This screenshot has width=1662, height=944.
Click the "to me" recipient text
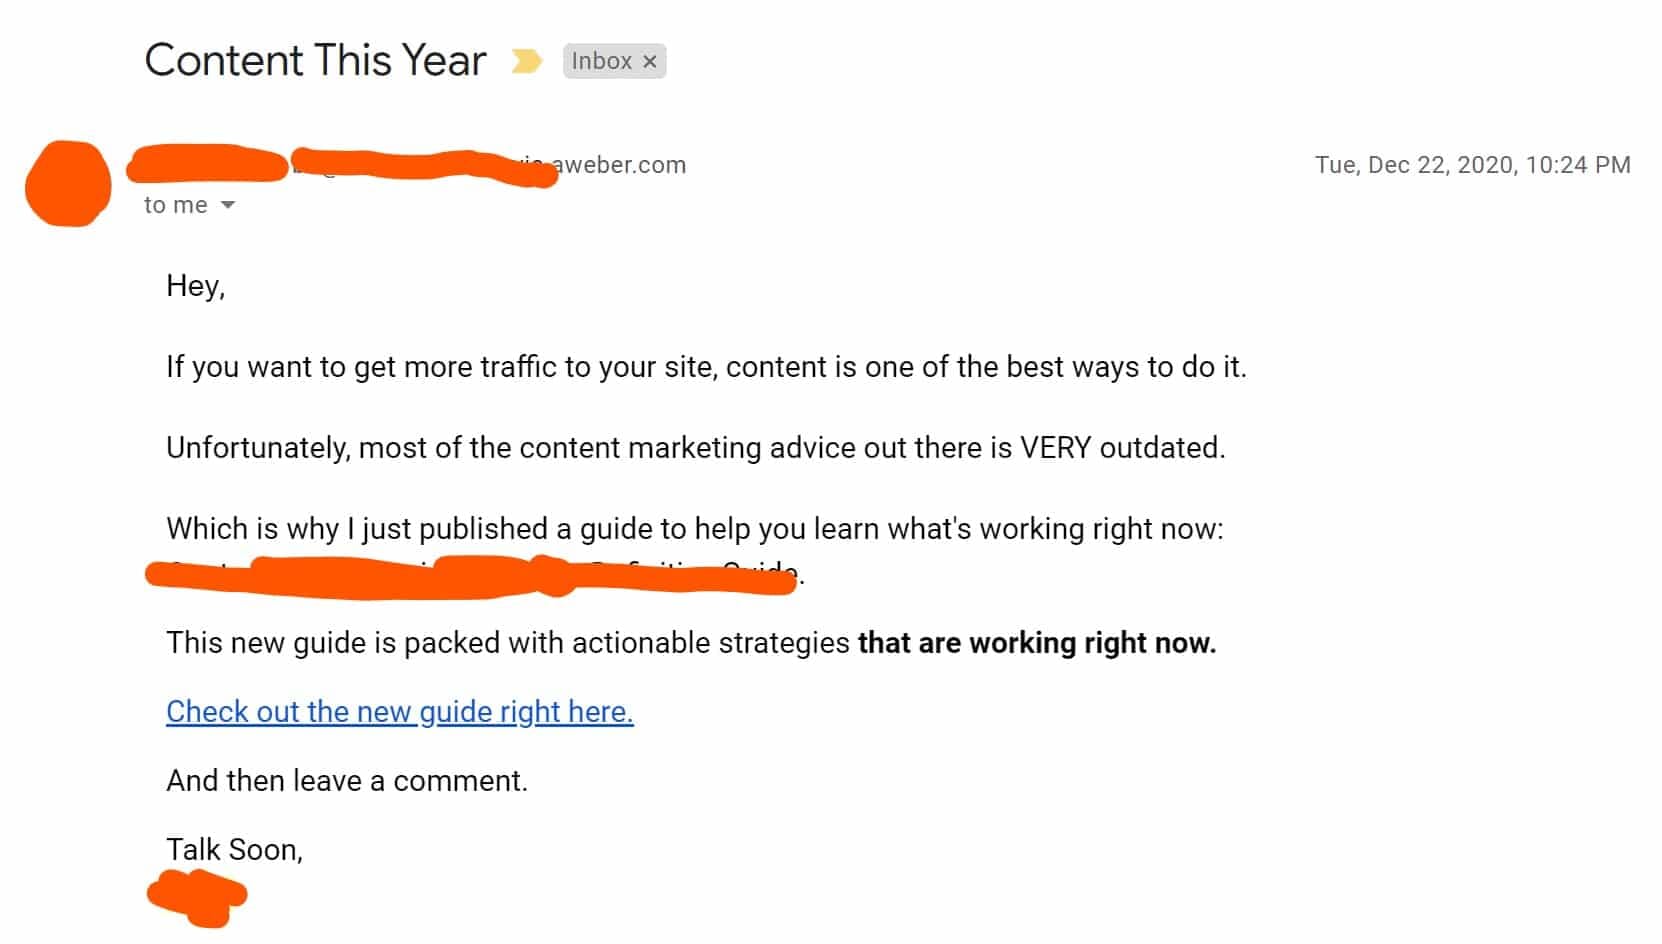click(176, 205)
